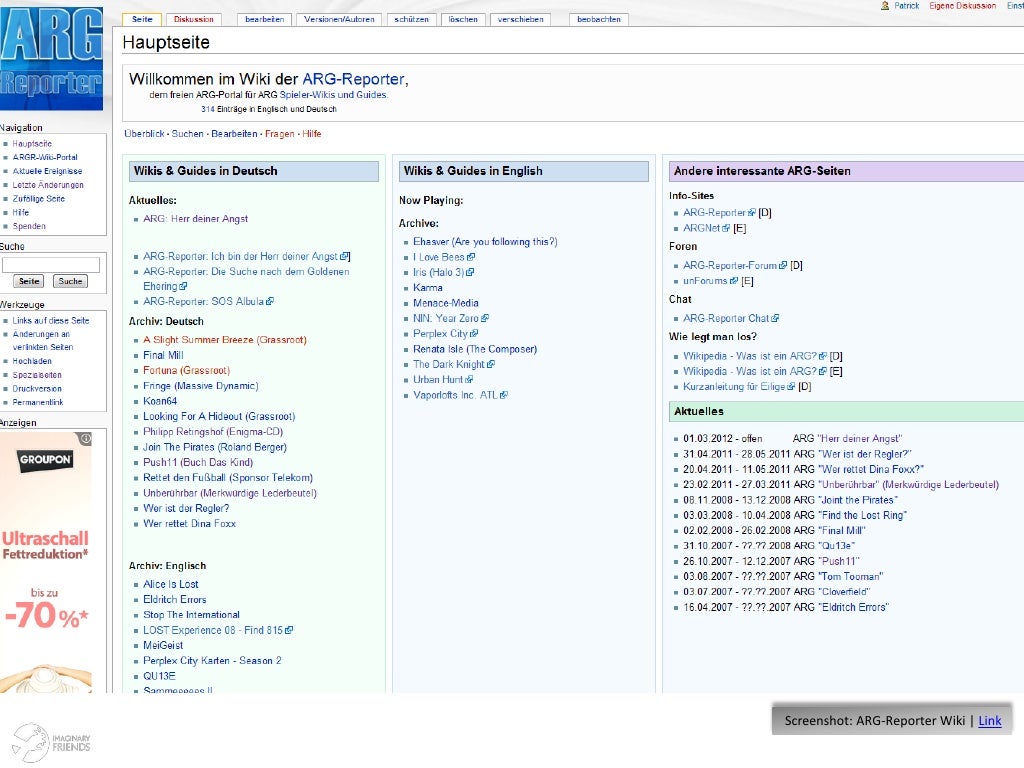Open Vaporlofts Inc. ATL link

pyautogui.click(x=460, y=395)
